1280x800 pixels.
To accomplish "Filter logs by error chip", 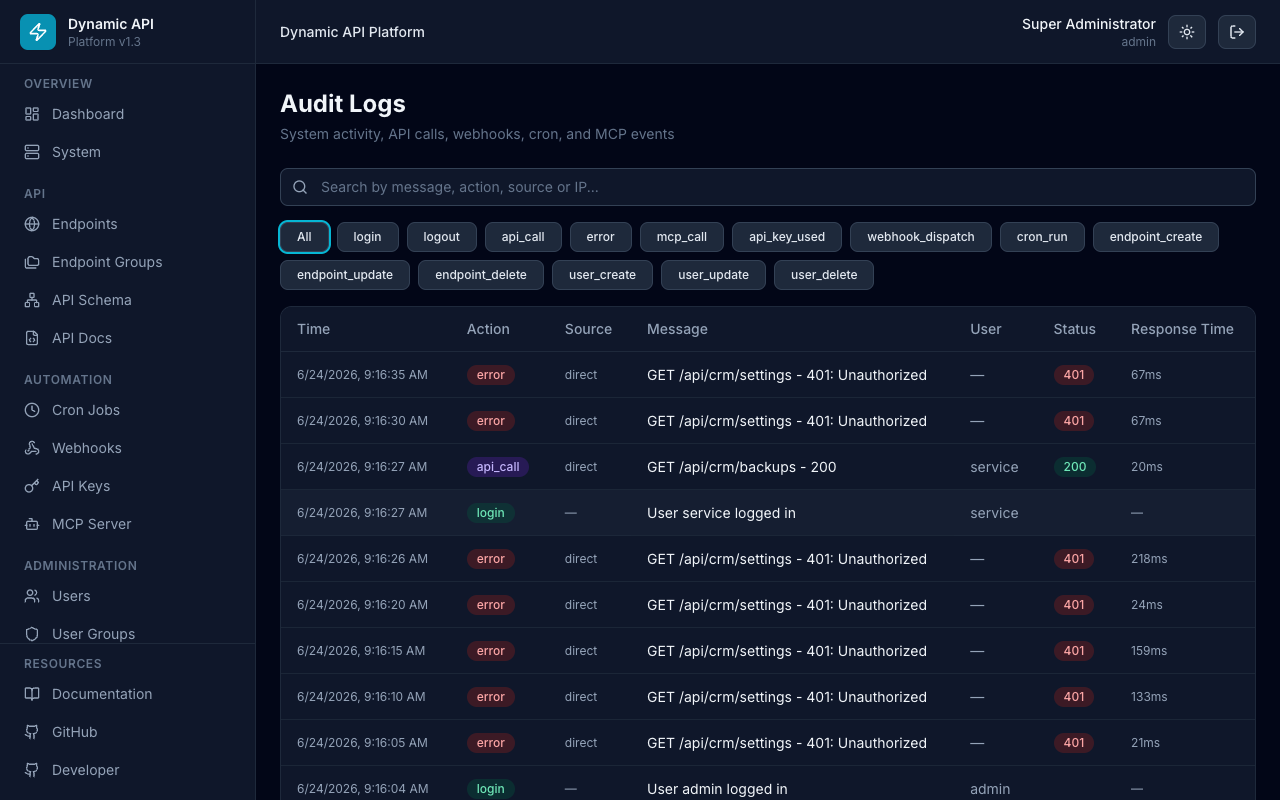I will pos(600,237).
